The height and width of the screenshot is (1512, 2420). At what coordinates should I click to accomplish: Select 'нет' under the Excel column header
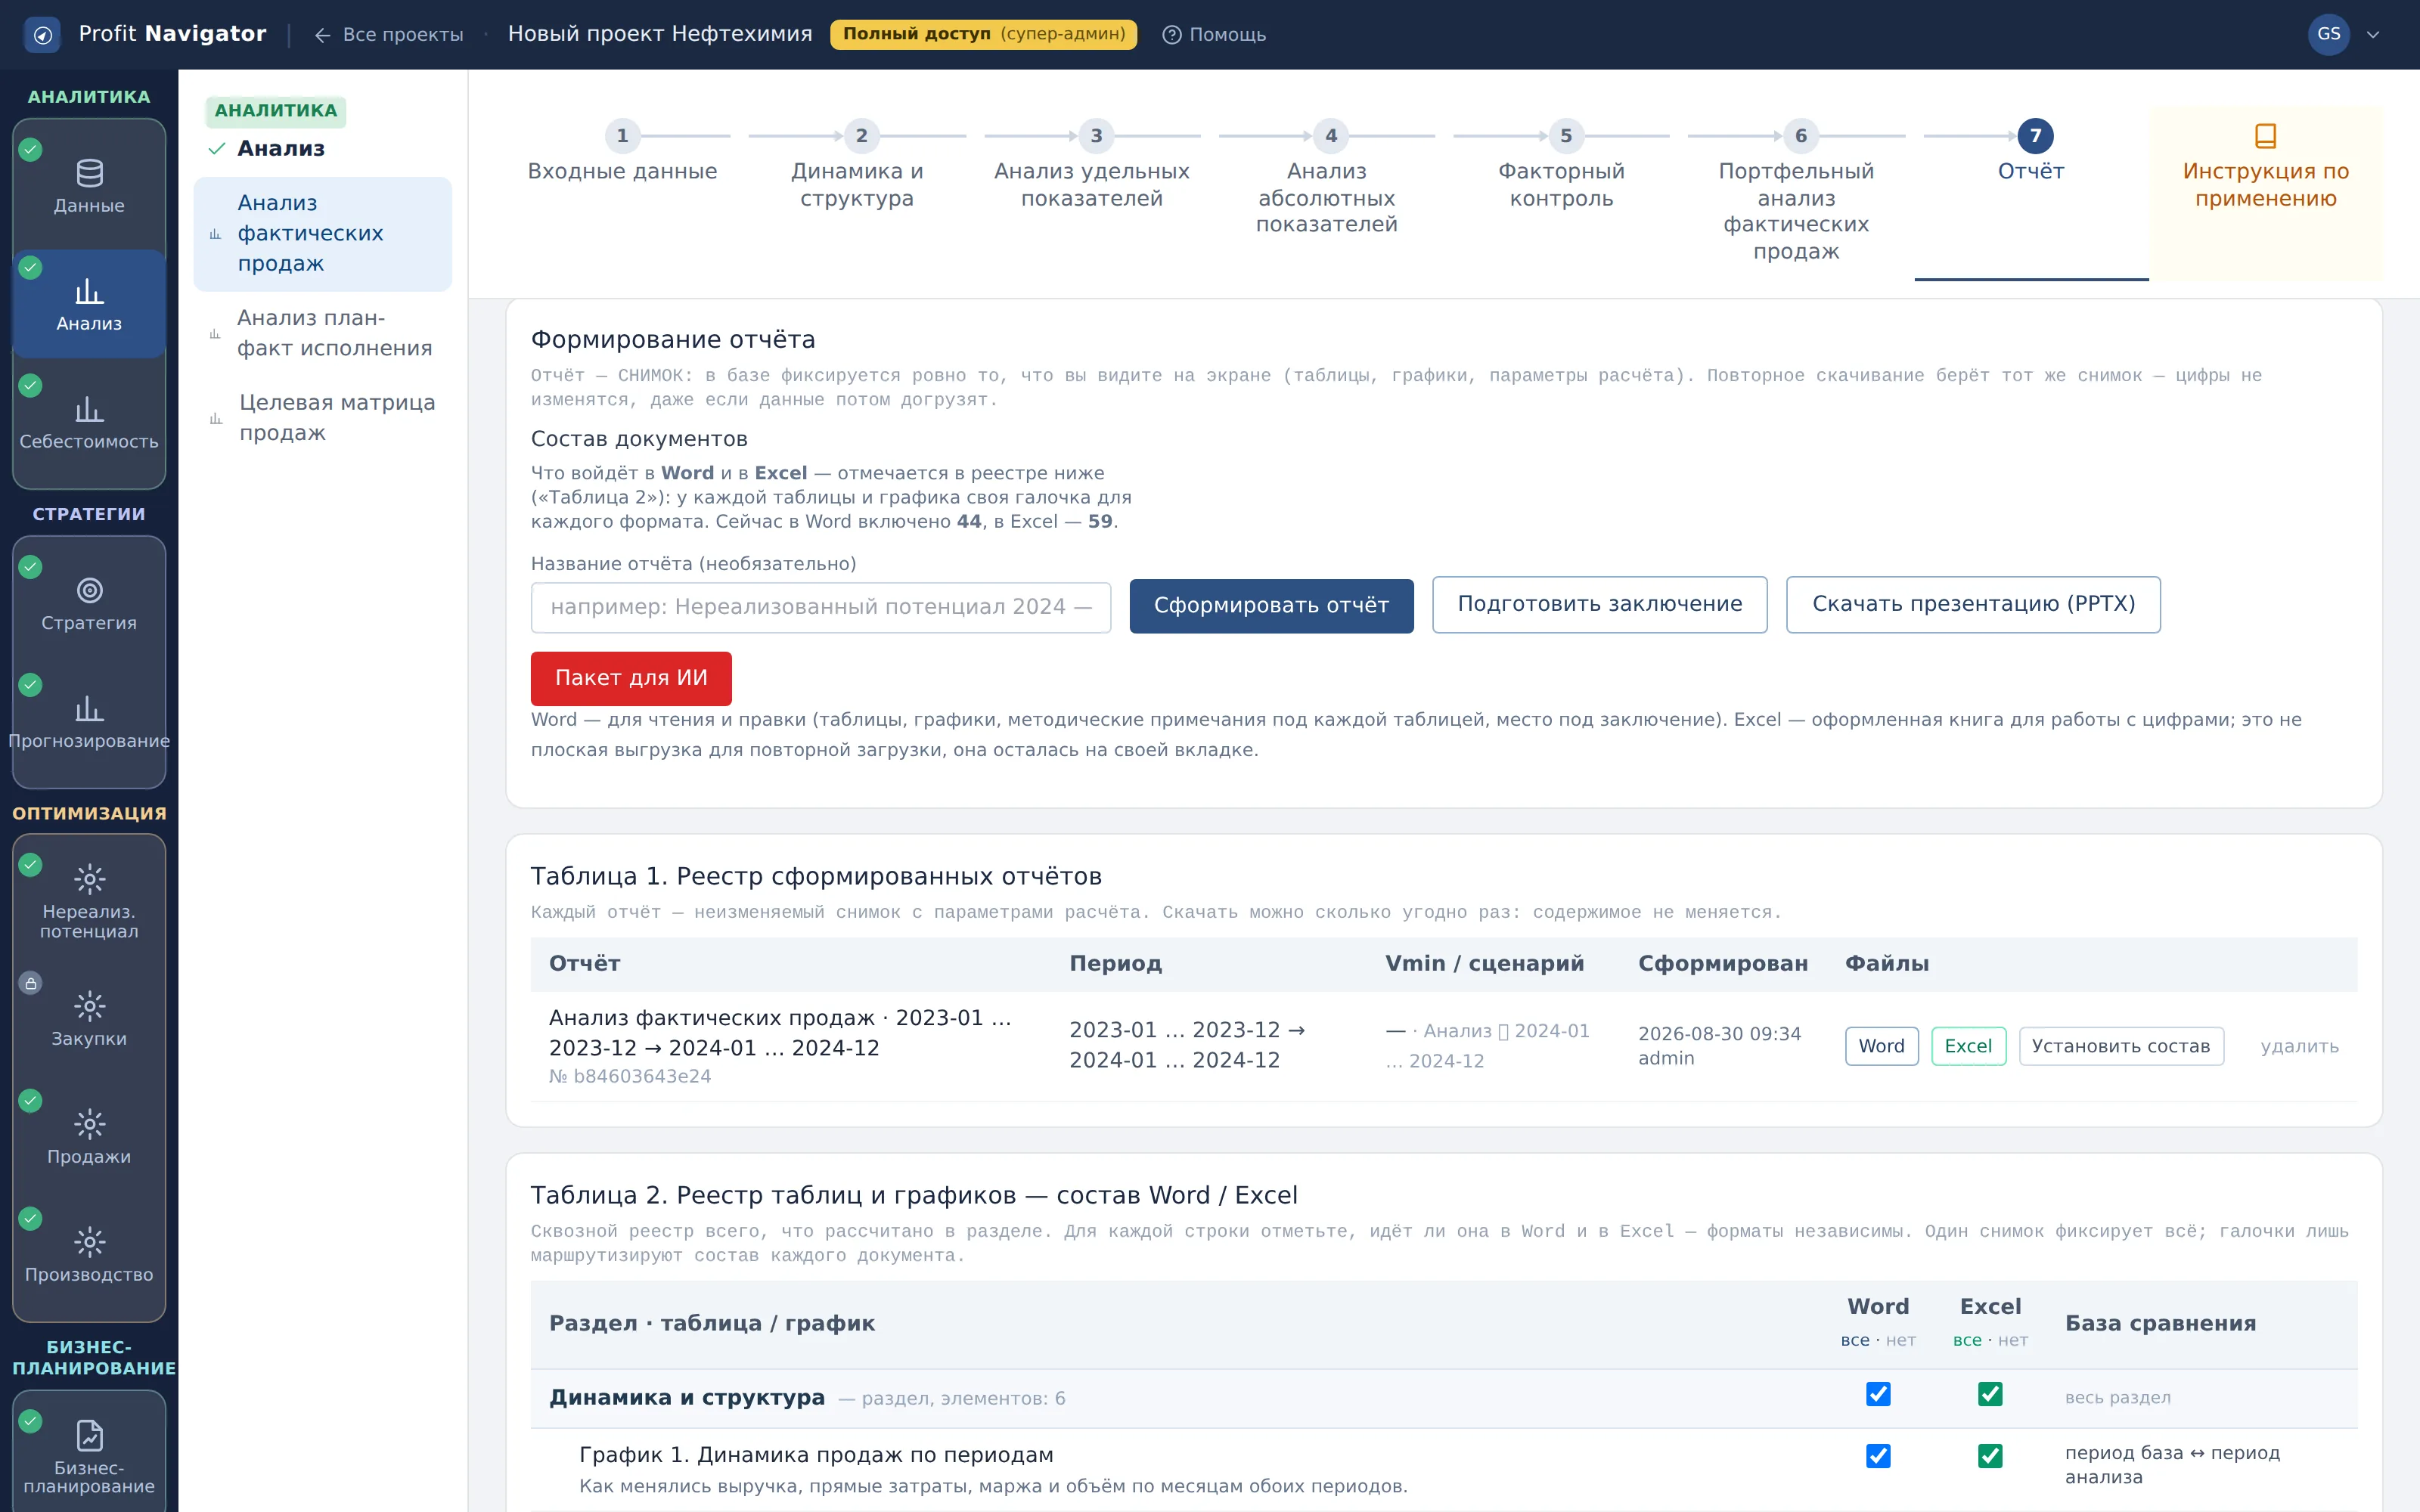pyautogui.click(x=2013, y=1340)
